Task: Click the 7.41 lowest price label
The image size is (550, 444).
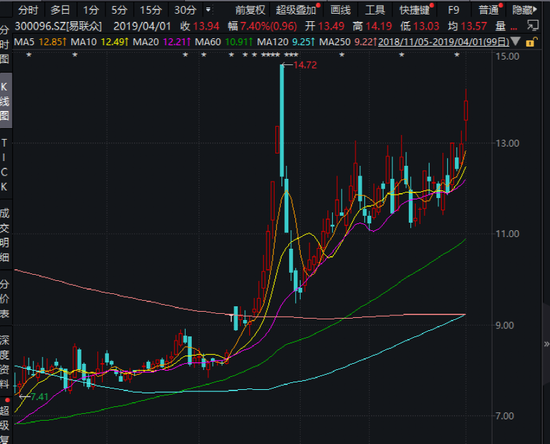Action: [x=39, y=397]
